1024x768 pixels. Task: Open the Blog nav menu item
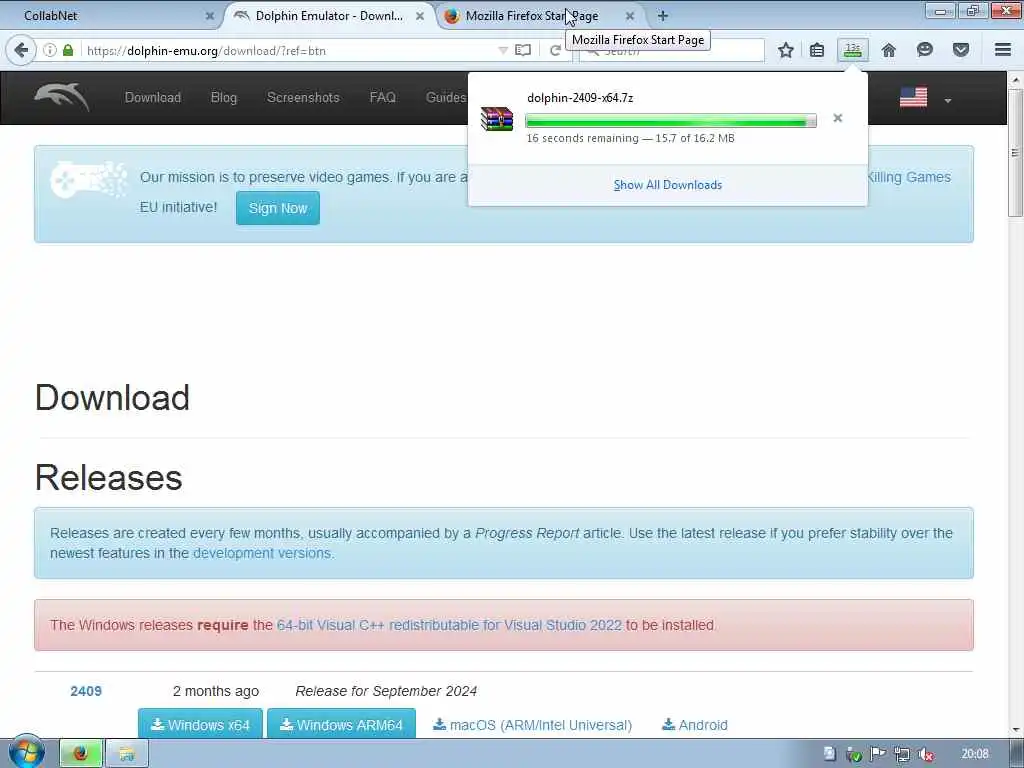click(x=223, y=97)
